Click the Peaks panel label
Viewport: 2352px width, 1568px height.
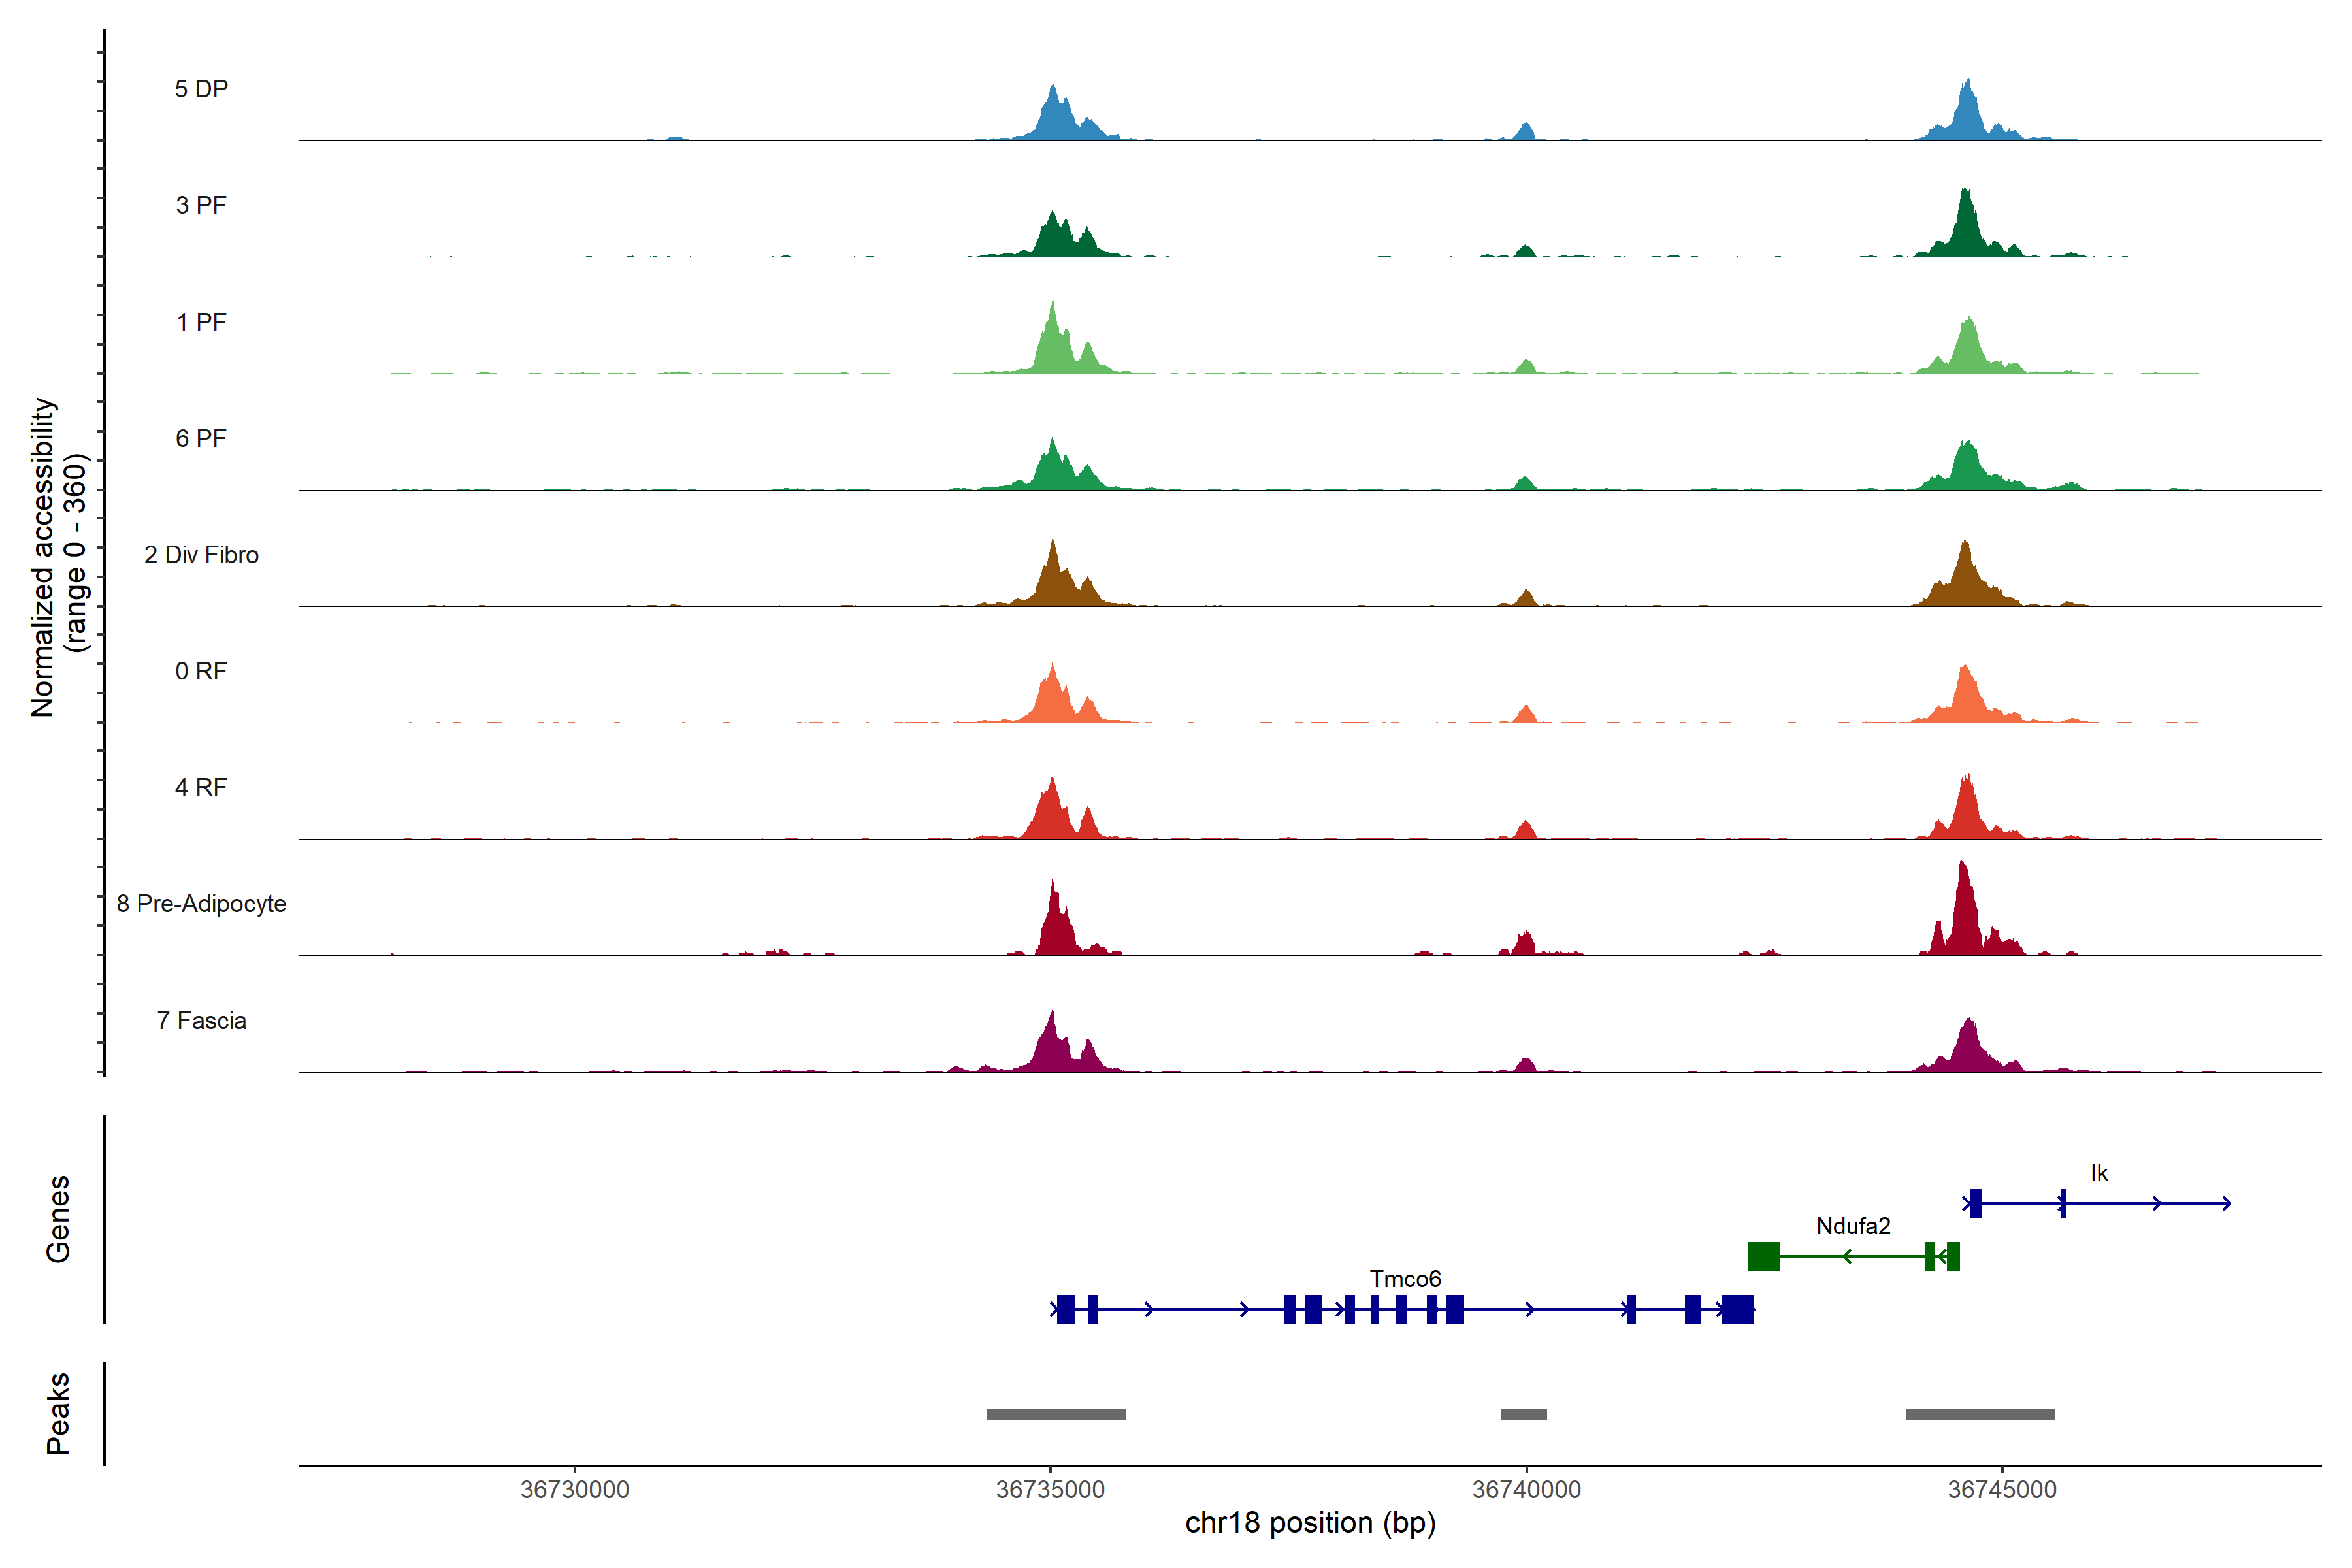58,1413
